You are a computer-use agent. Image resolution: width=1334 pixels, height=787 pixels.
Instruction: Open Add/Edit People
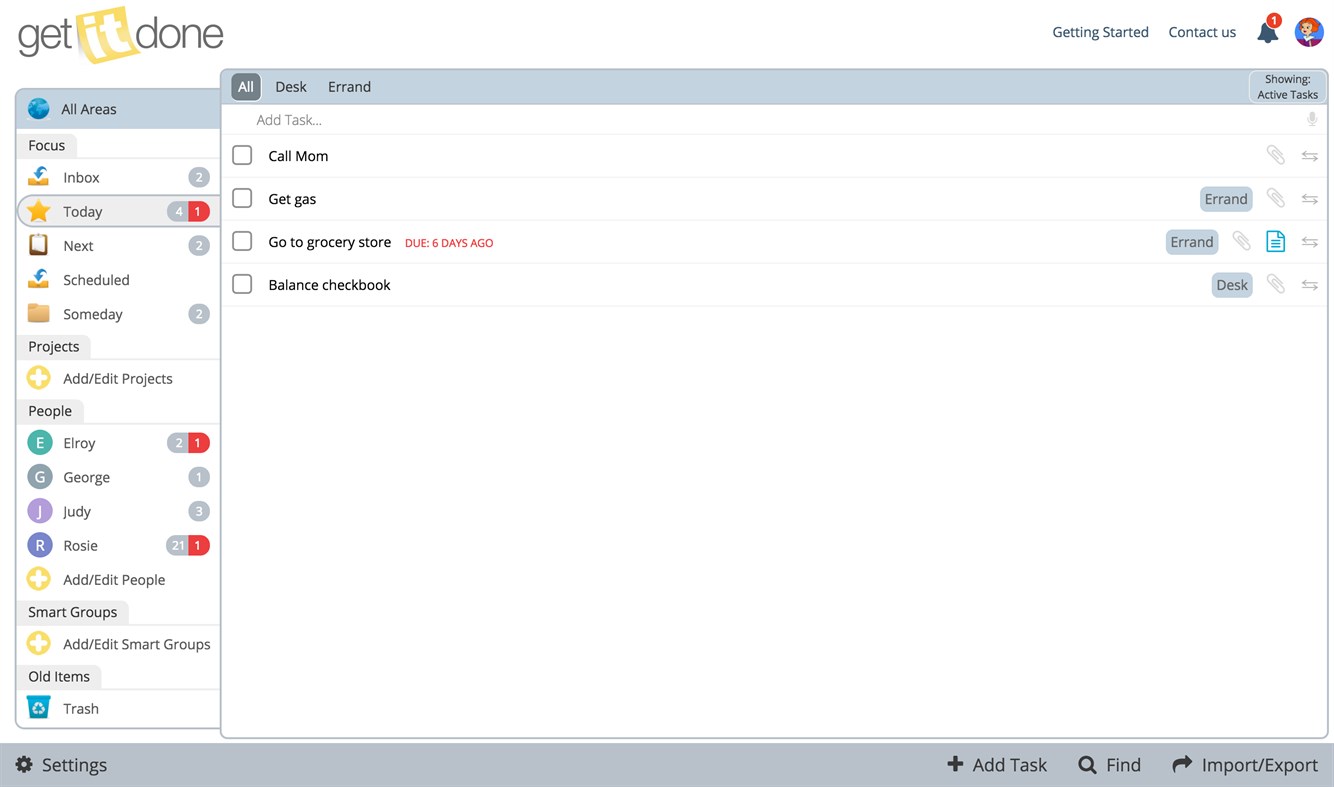(x=114, y=579)
